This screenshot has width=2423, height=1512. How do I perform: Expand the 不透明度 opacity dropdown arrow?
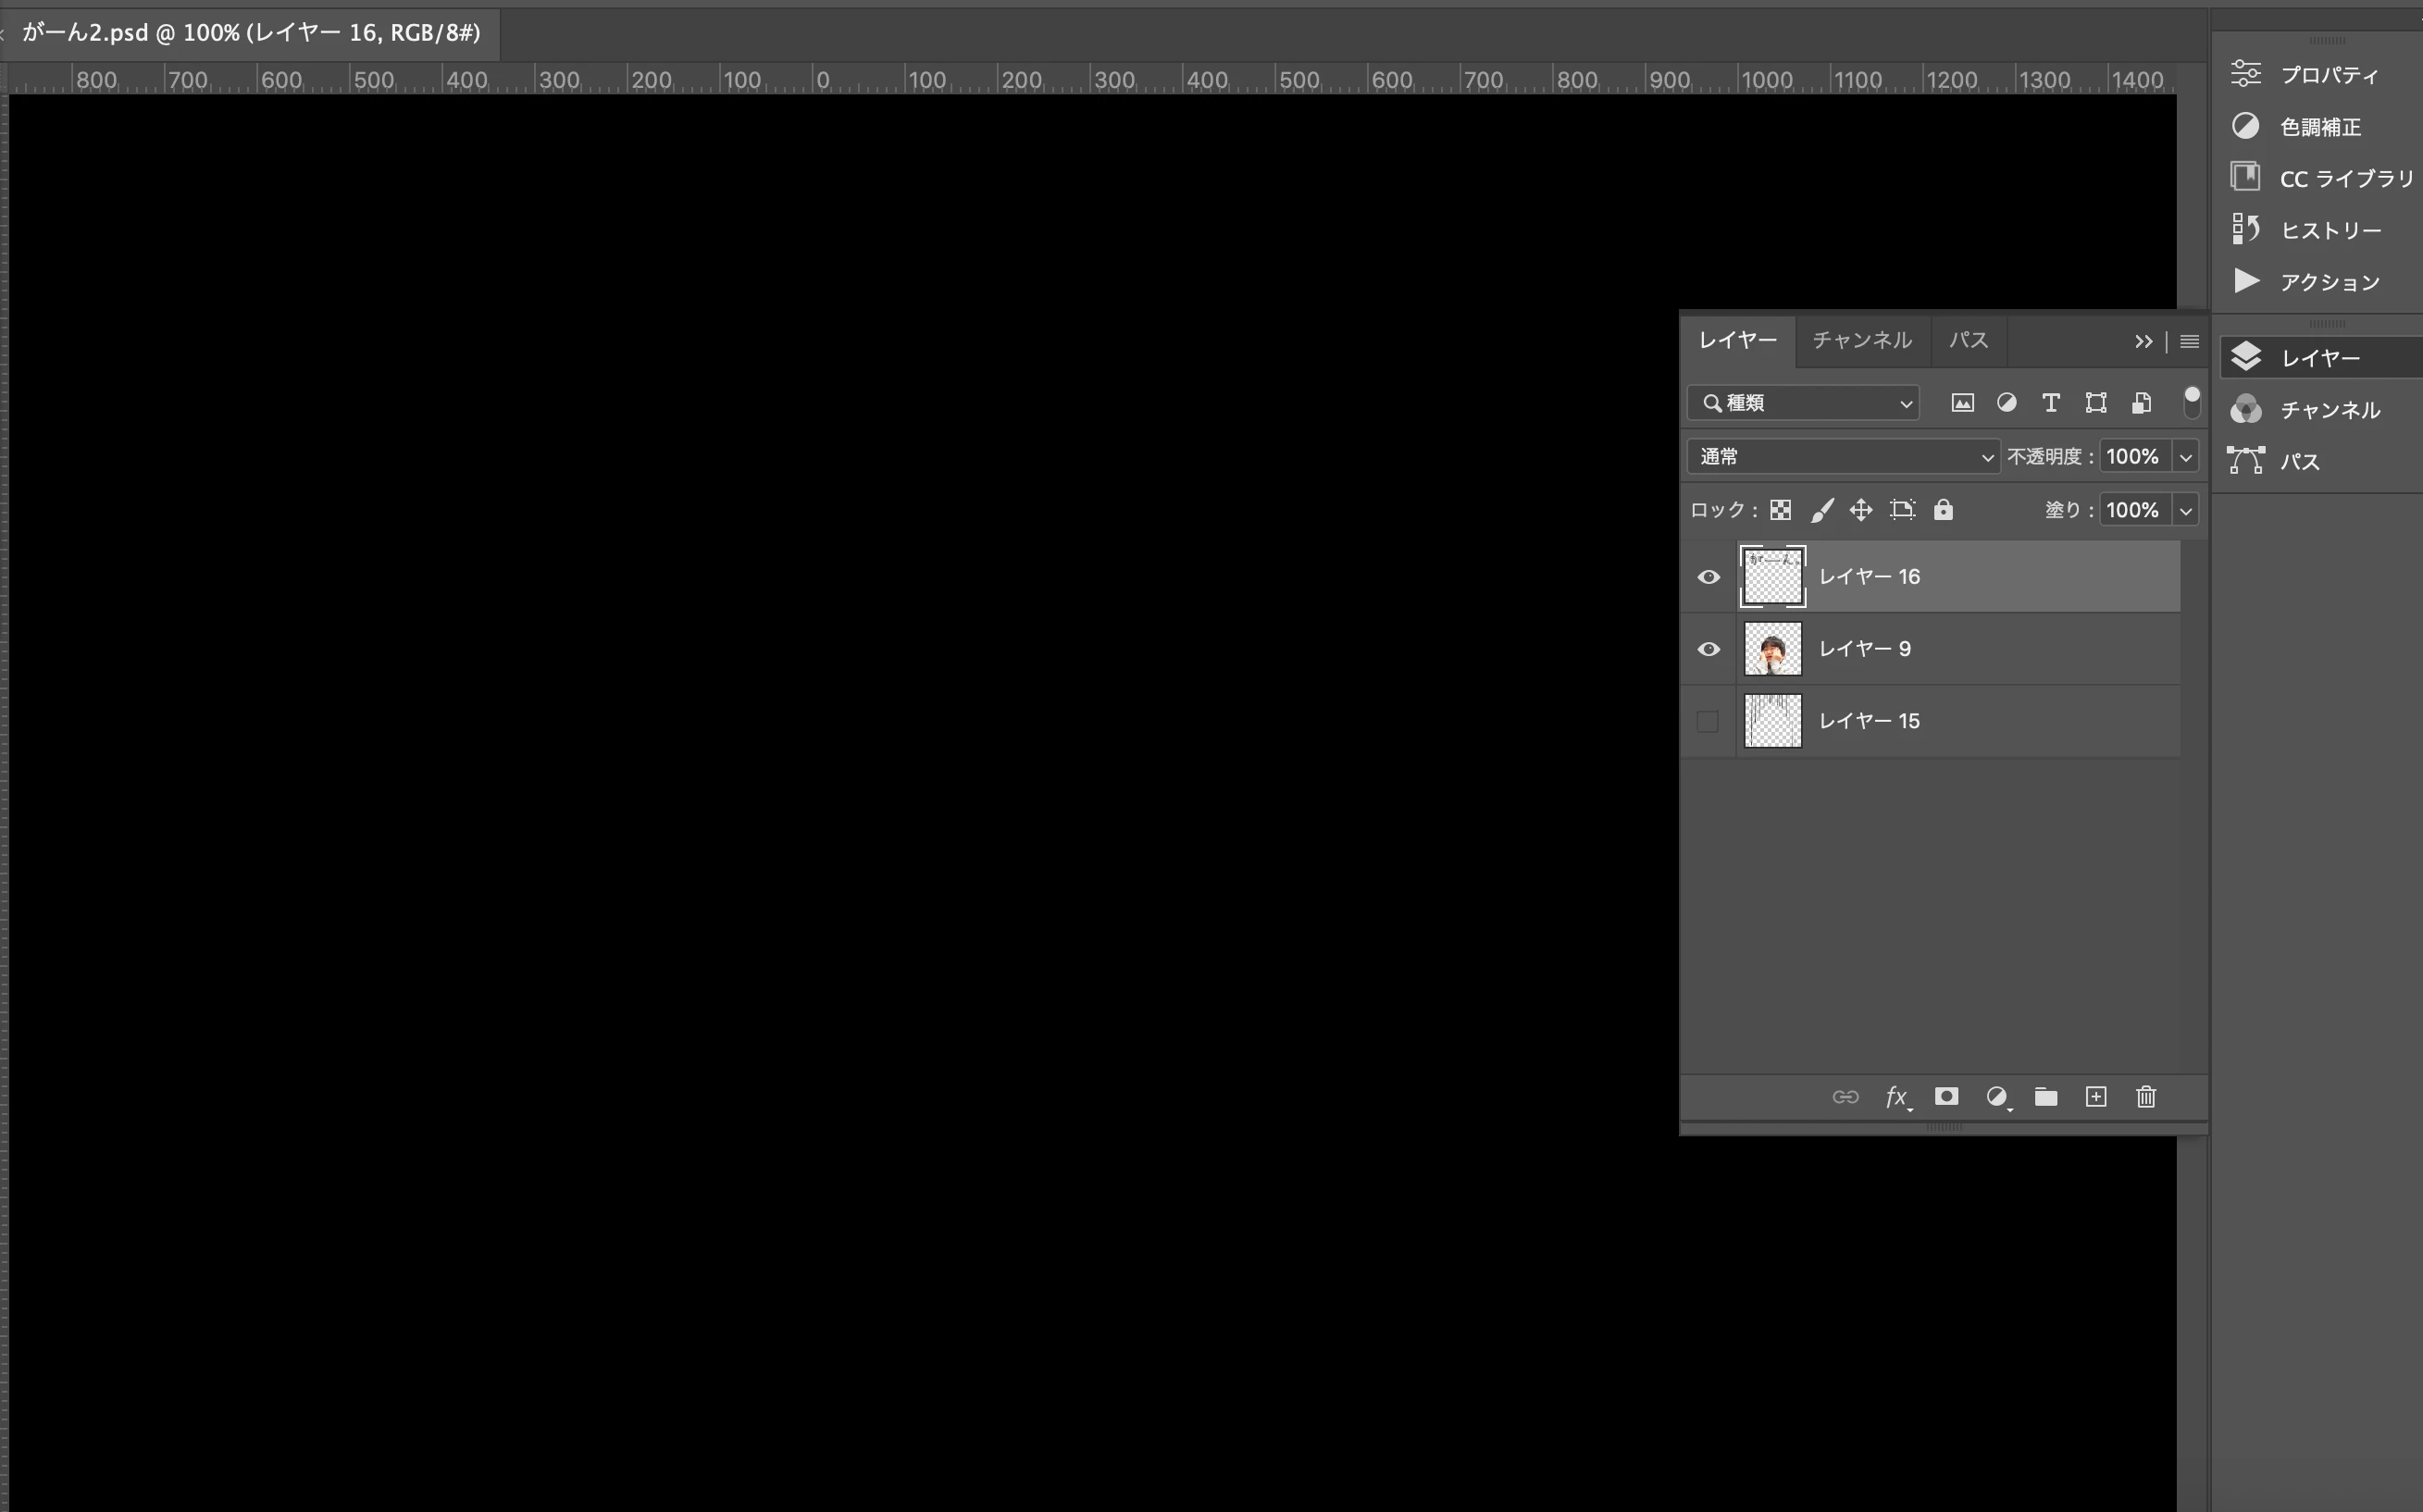pyautogui.click(x=2185, y=457)
